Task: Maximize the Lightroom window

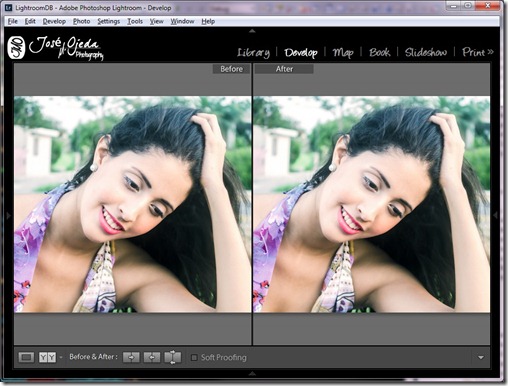Action: [x=468, y=5]
